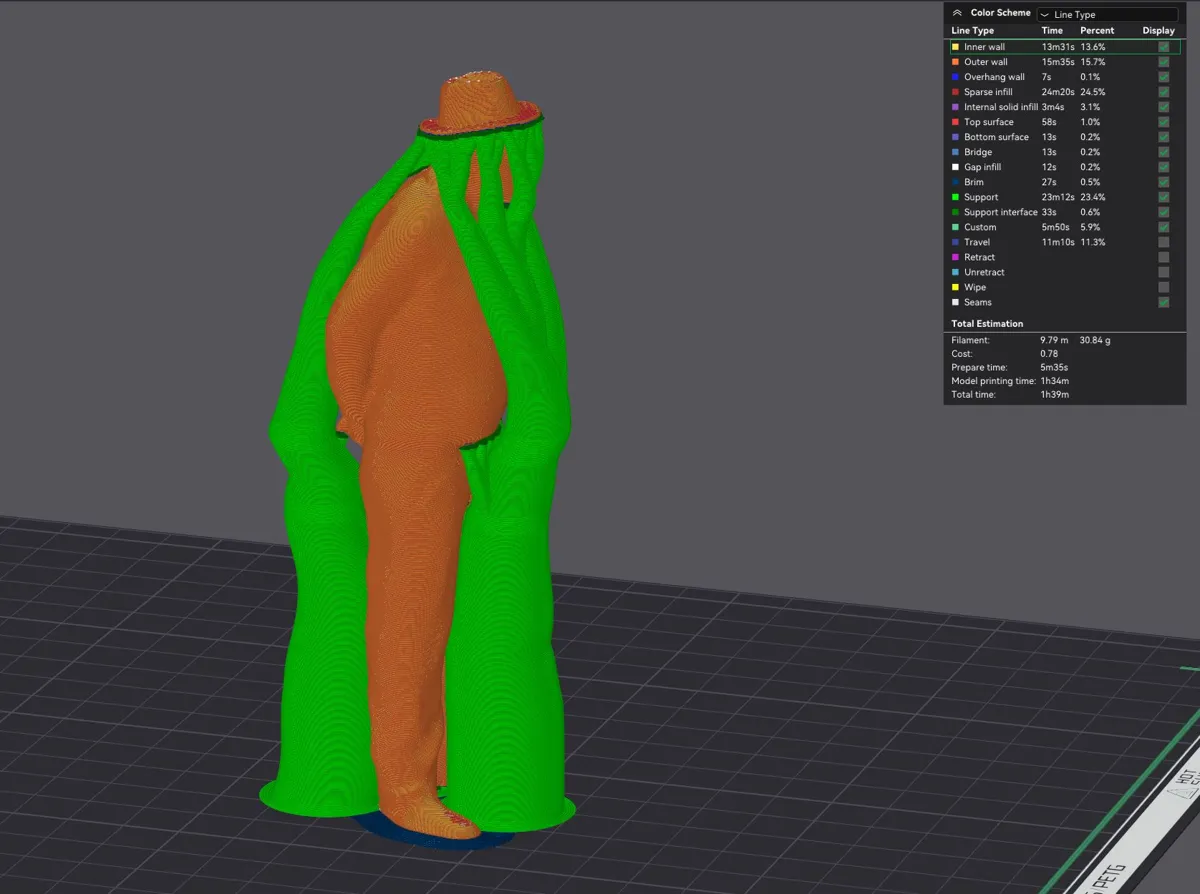Select the Sparse infill row label
1200x894 pixels.
coord(988,92)
